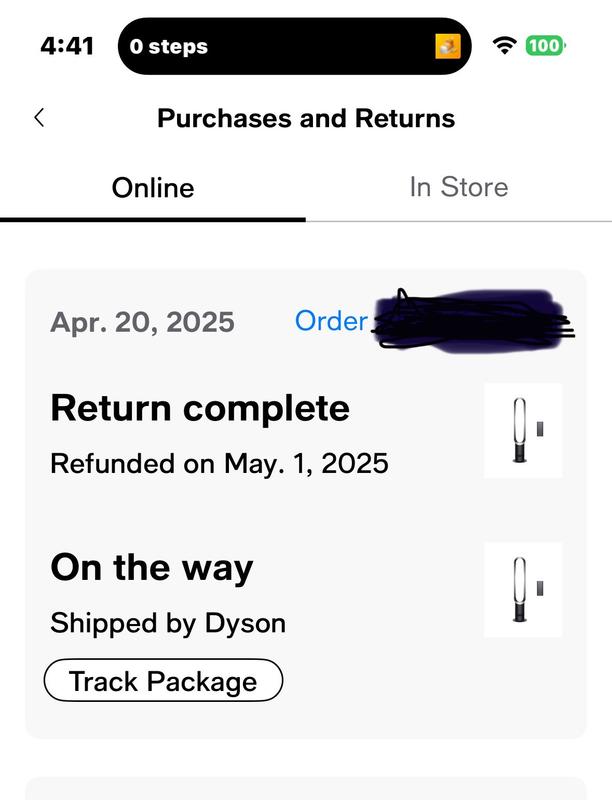Open the On the way fan thumbnail
Viewport: 612px width, 800px height.
(x=523, y=590)
